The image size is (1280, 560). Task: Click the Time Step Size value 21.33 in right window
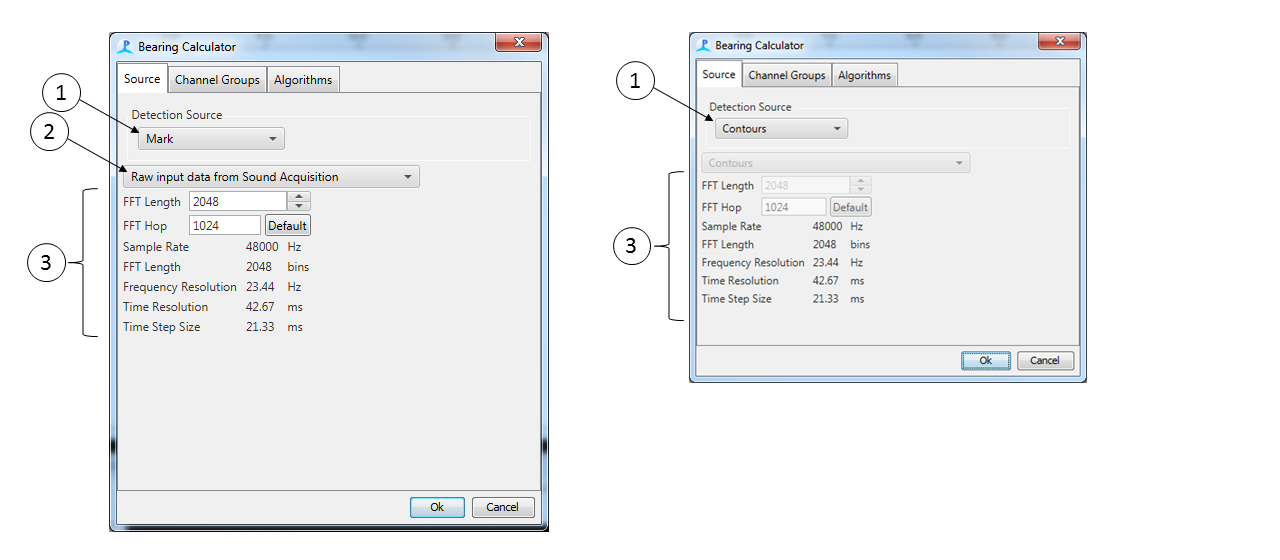pos(826,299)
